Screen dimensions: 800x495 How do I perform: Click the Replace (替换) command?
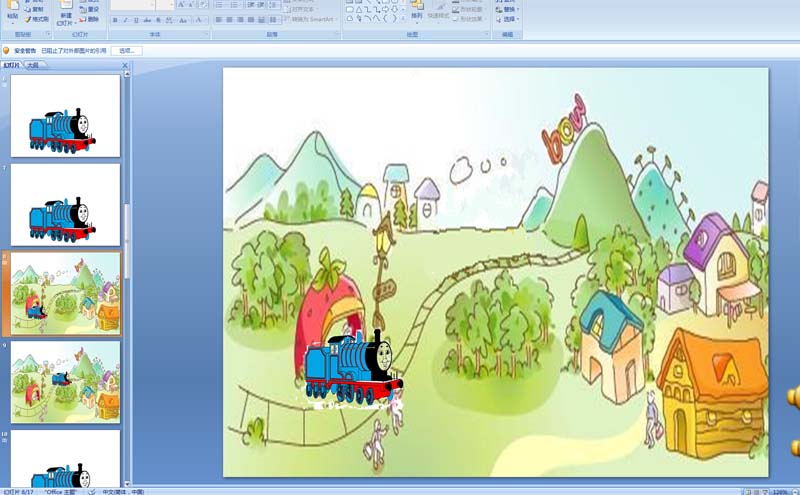507,9
